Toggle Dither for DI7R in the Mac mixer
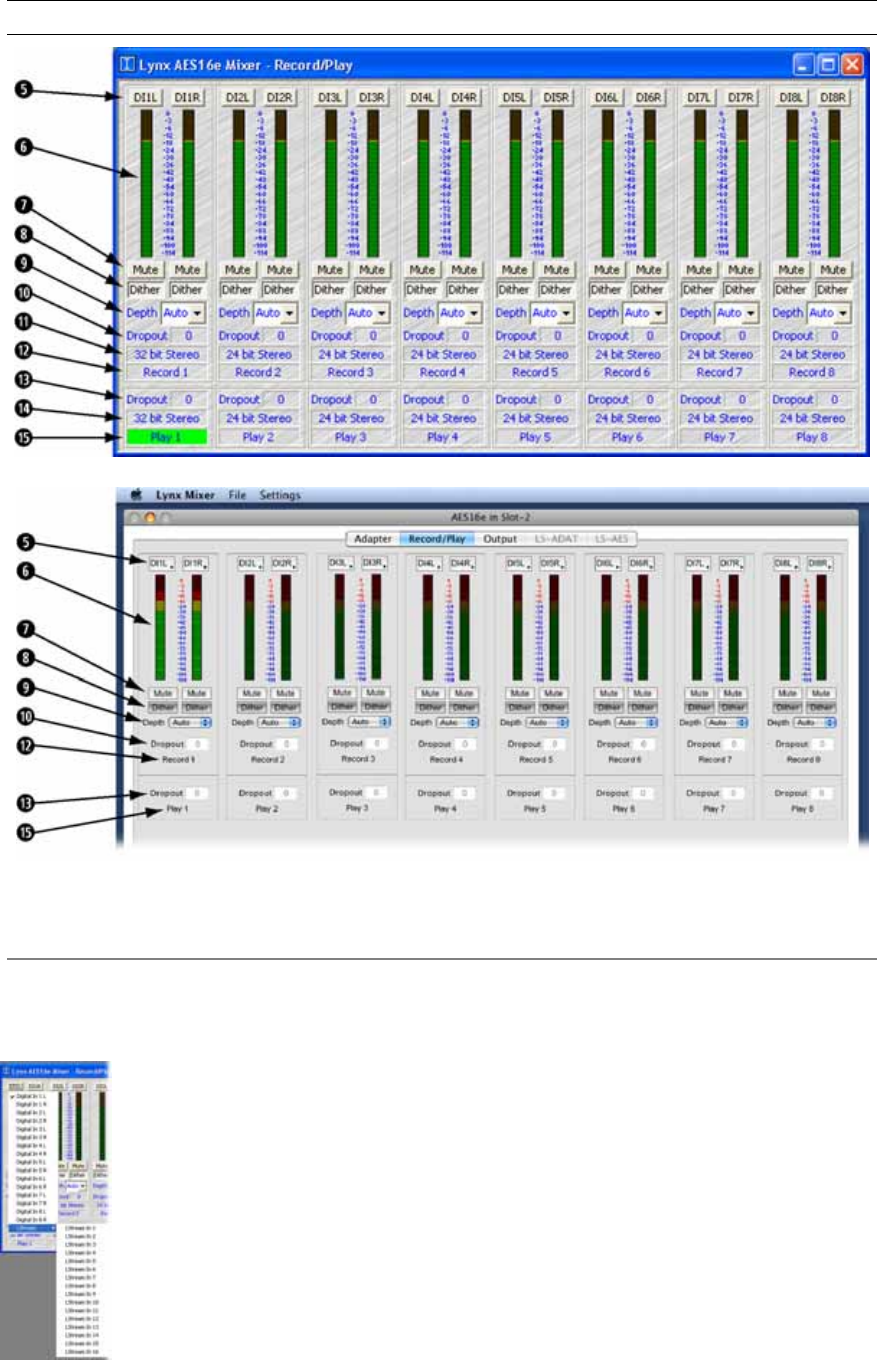Screen dimensions: 877x1360 pos(734,707)
